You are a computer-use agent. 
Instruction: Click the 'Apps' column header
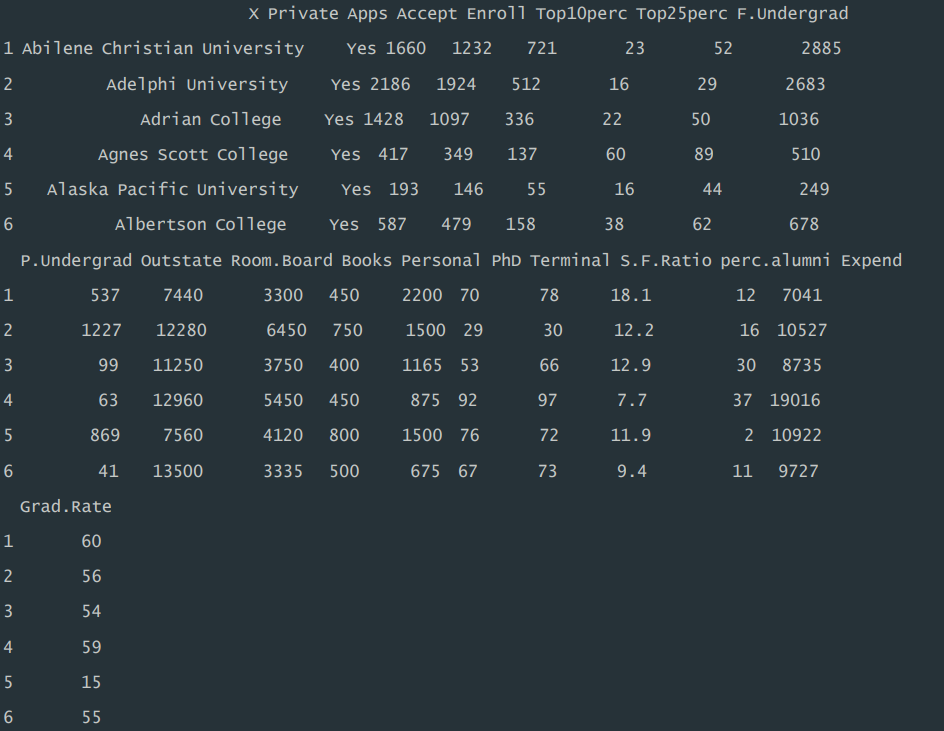point(367,14)
